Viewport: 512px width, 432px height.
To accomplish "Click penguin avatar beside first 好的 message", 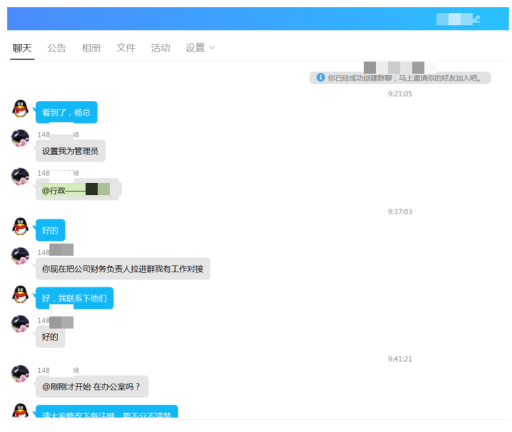I will point(20,227).
